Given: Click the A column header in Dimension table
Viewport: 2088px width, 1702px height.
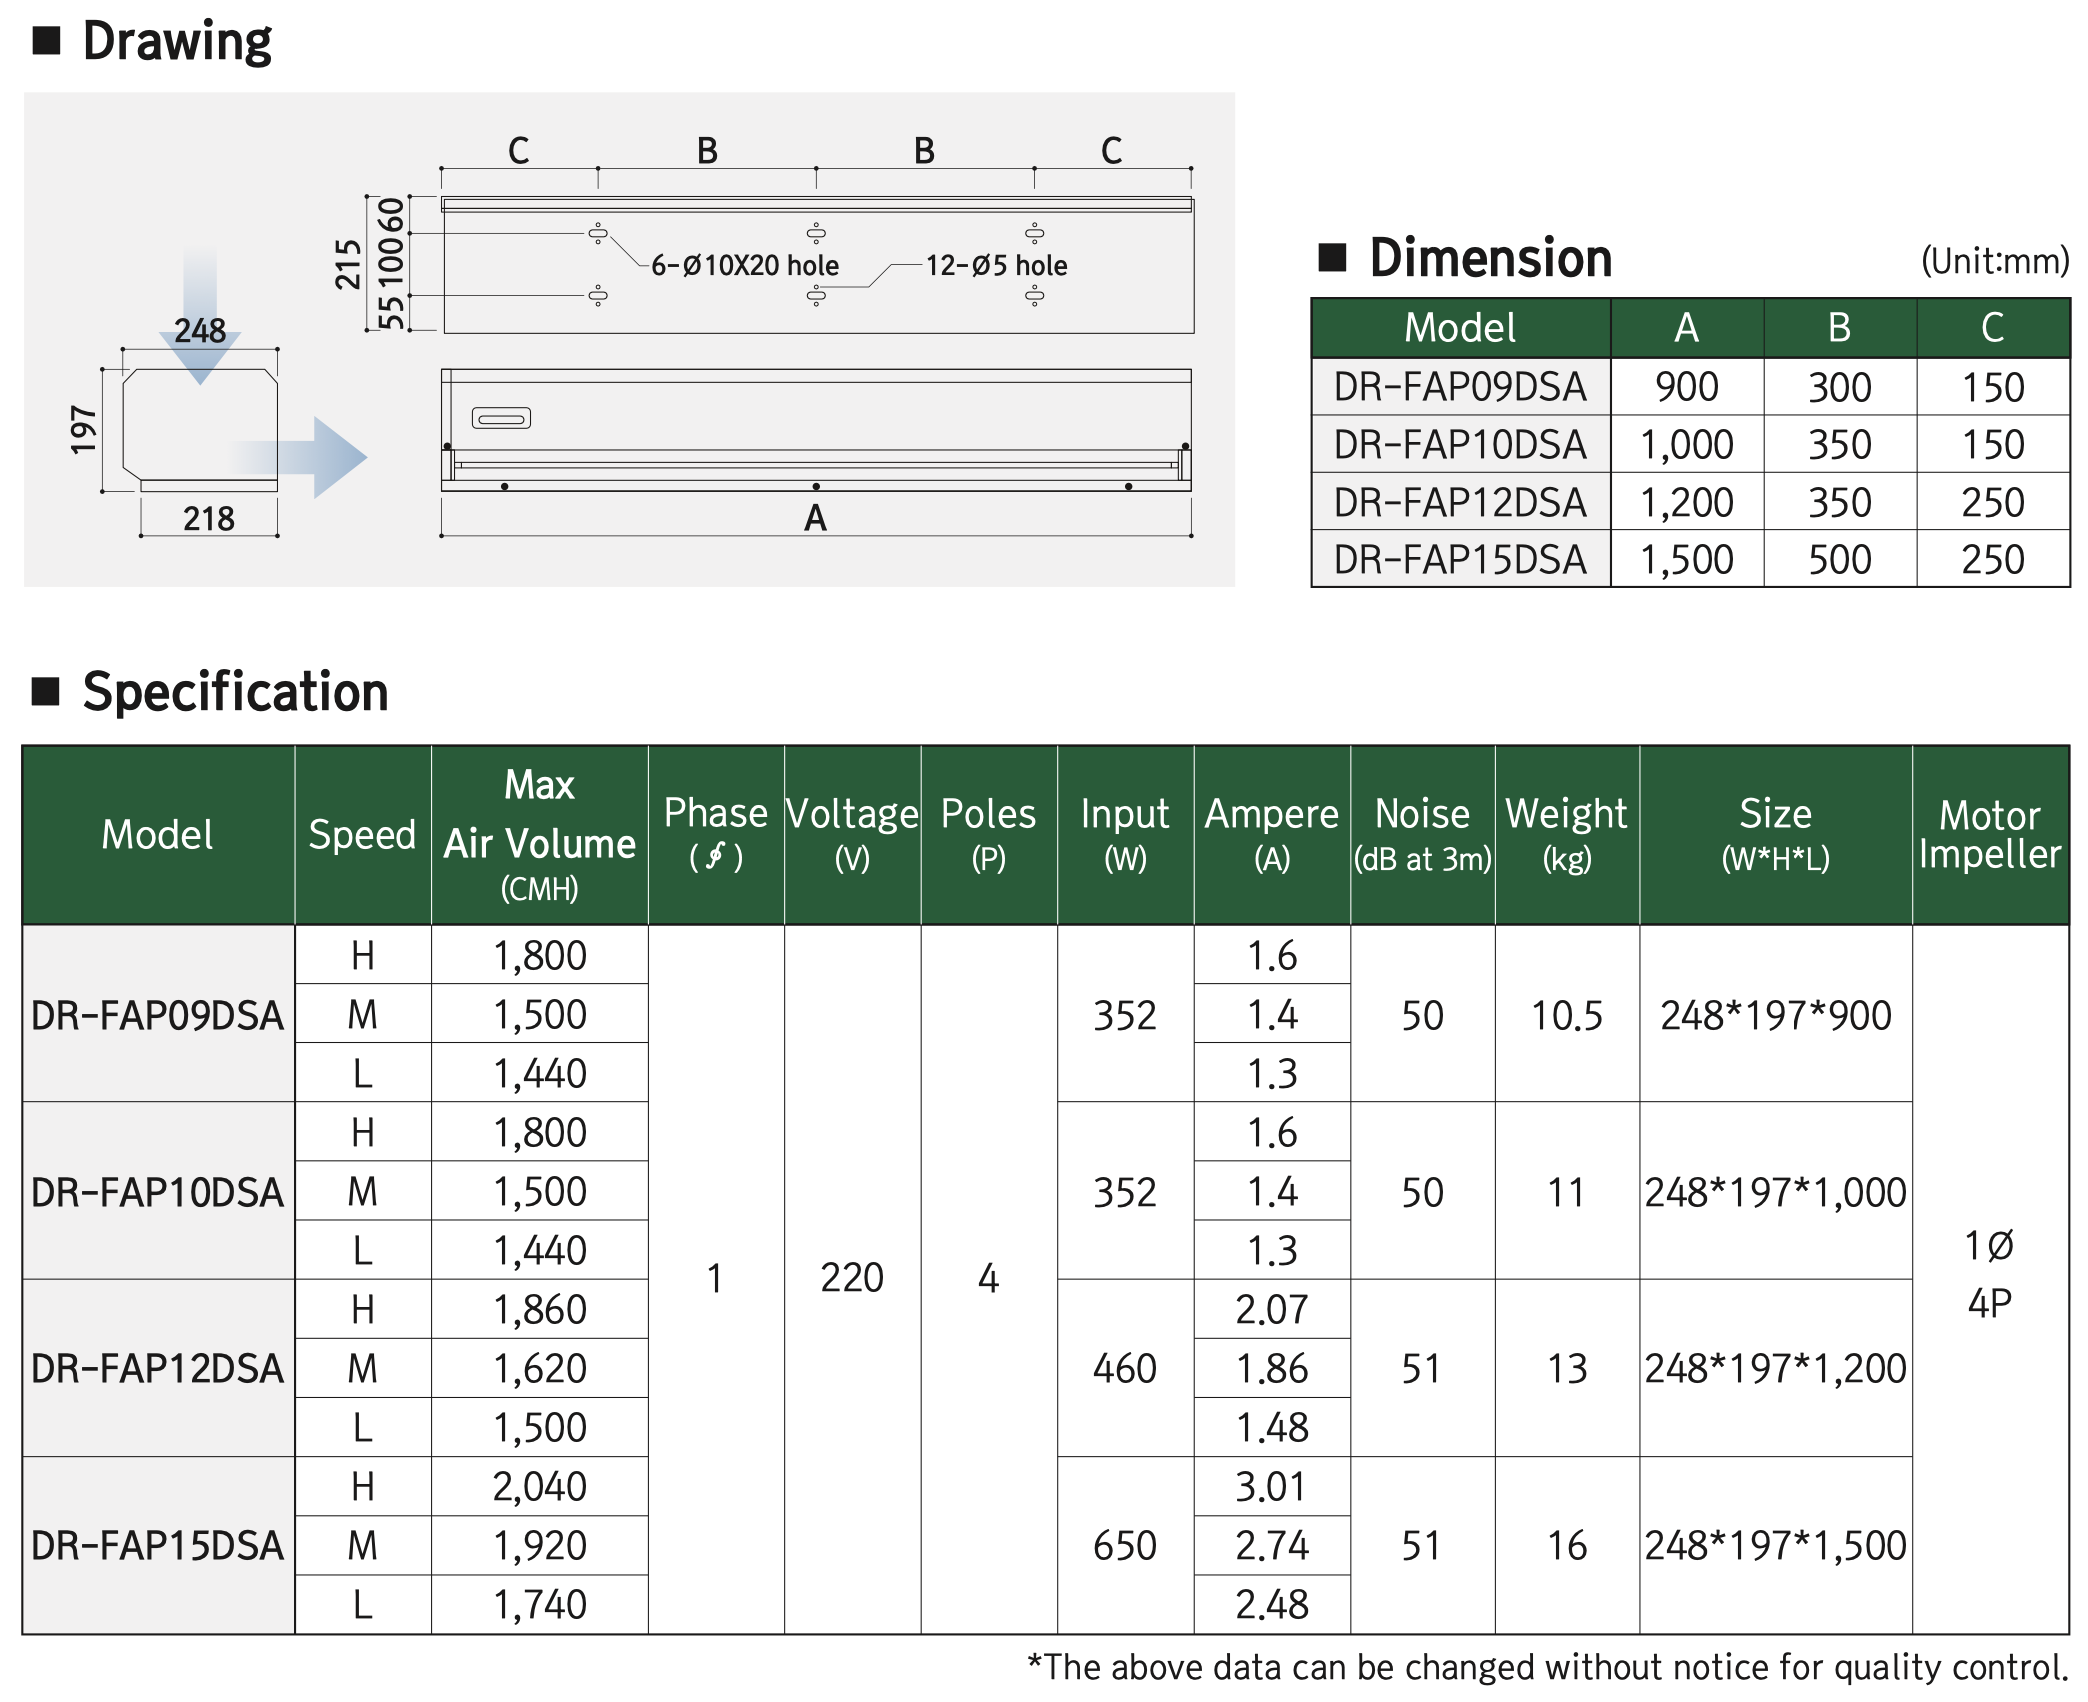Looking at the screenshot, I should (1687, 328).
